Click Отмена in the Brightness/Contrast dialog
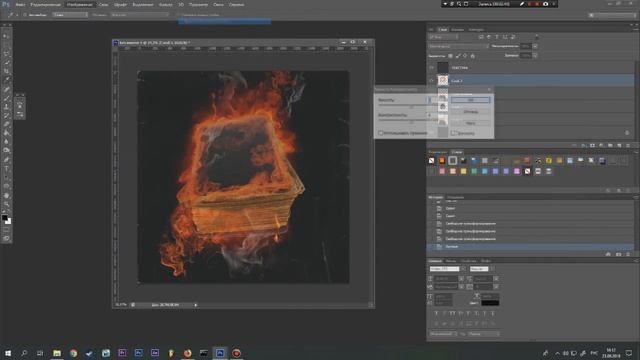 tap(471, 111)
